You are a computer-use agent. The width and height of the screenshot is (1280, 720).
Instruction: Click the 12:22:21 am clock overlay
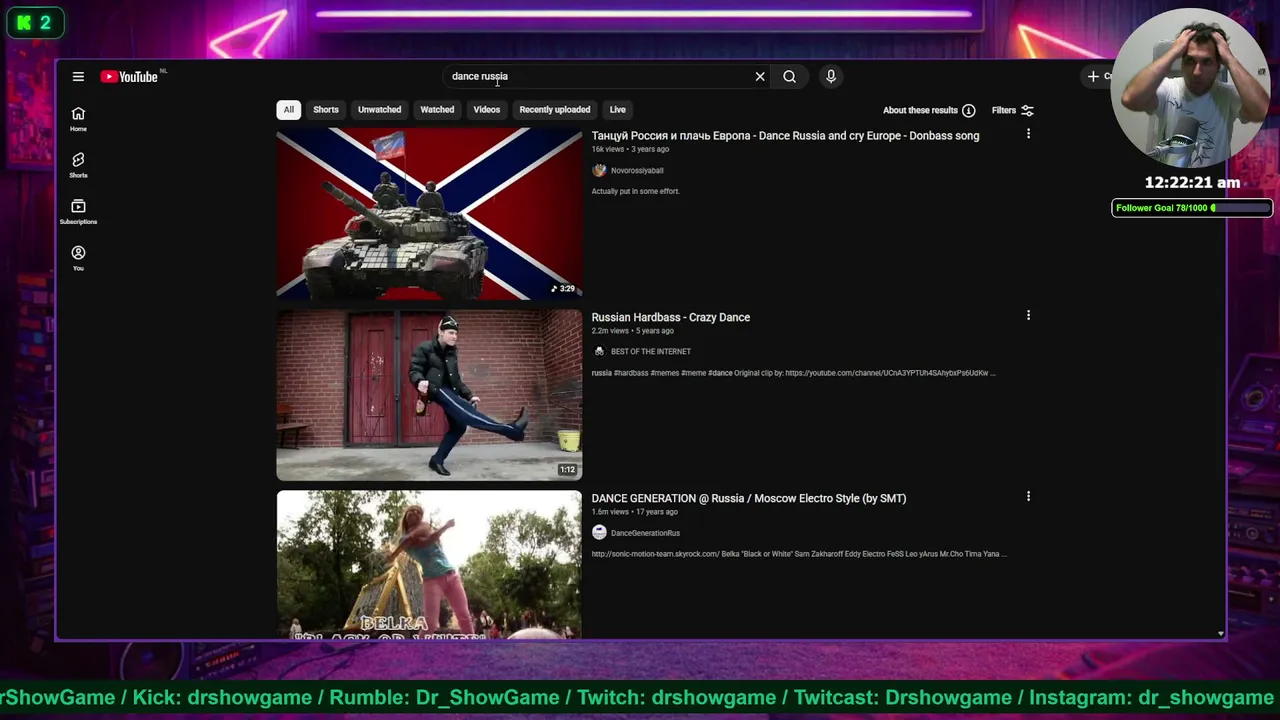[x=1192, y=183]
